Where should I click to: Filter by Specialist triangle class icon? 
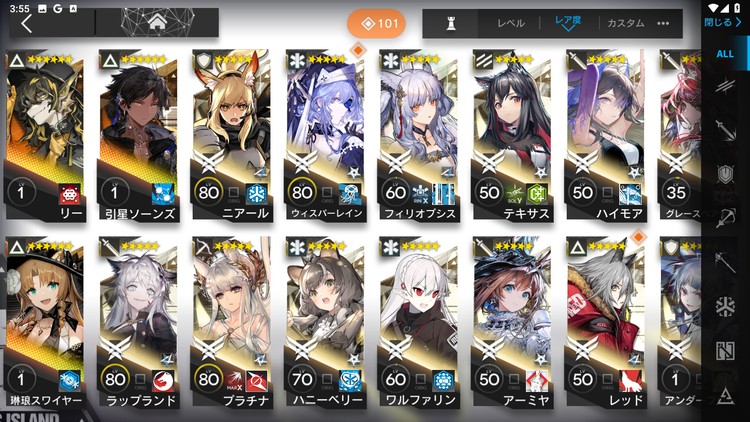(725, 395)
